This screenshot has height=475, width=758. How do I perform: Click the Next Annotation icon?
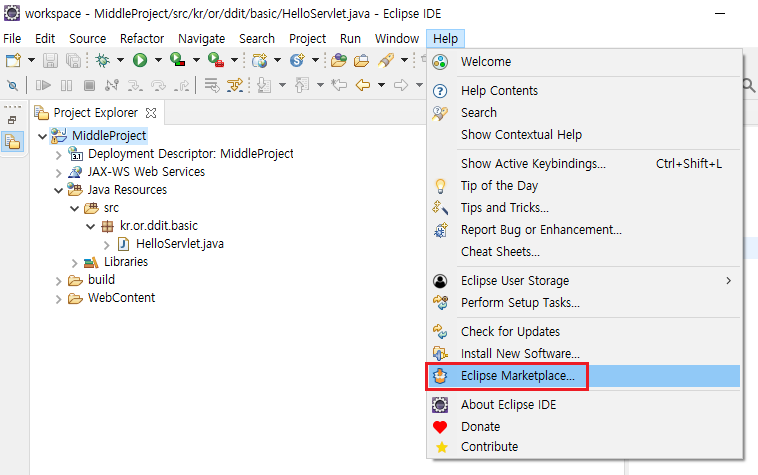(x=264, y=86)
